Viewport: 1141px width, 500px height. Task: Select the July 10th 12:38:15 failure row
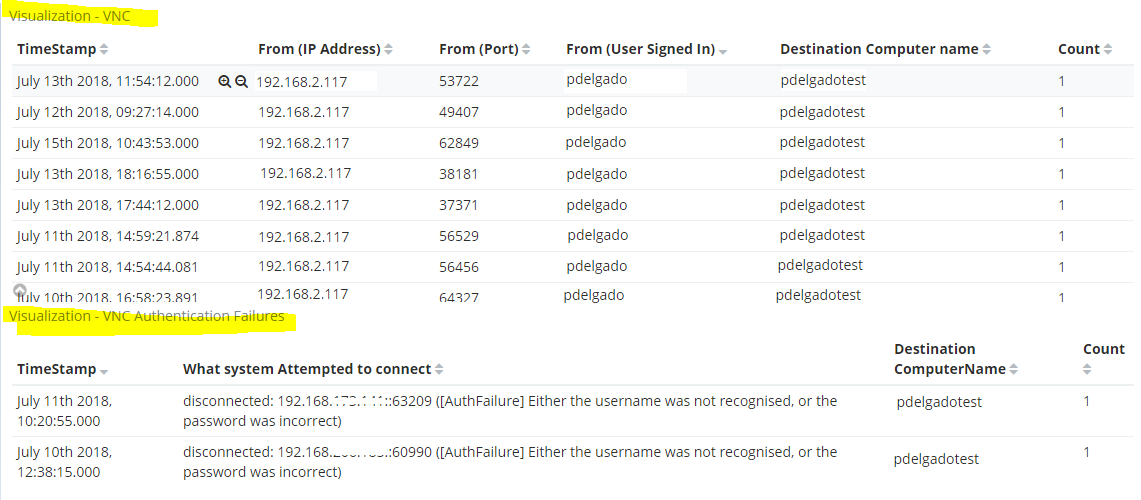(x=570, y=462)
